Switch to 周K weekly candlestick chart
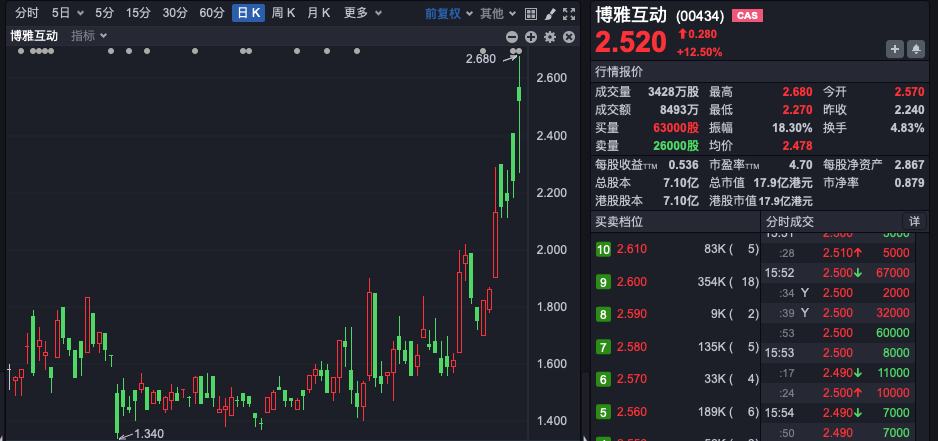 tap(284, 13)
